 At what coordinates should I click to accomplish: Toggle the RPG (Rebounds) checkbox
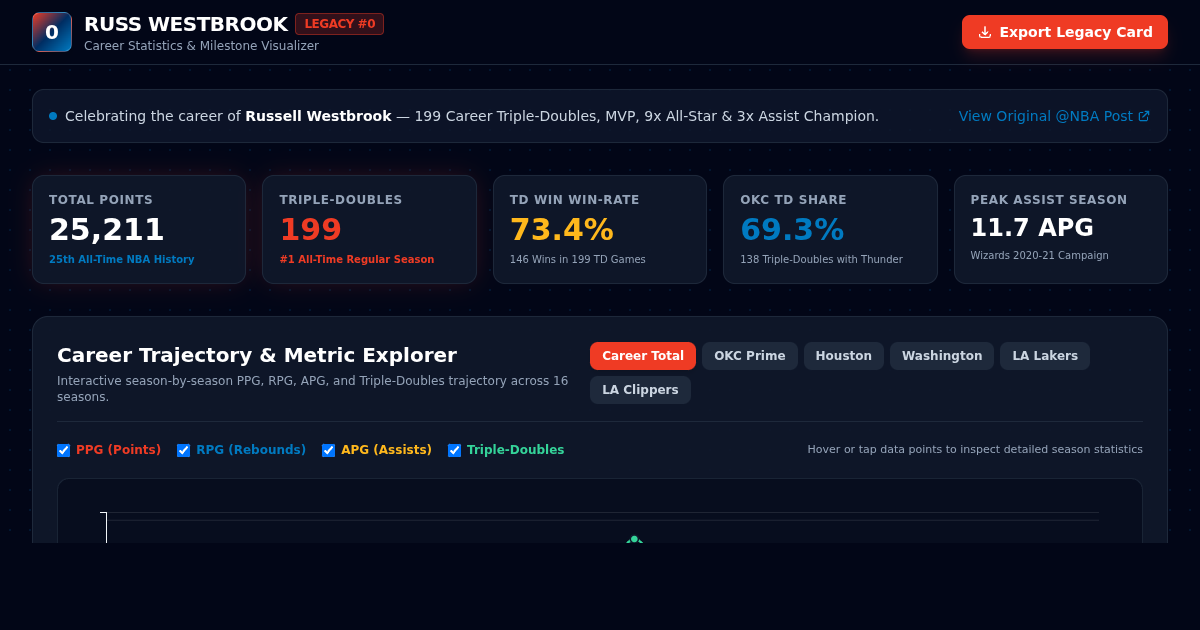tap(184, 450)
